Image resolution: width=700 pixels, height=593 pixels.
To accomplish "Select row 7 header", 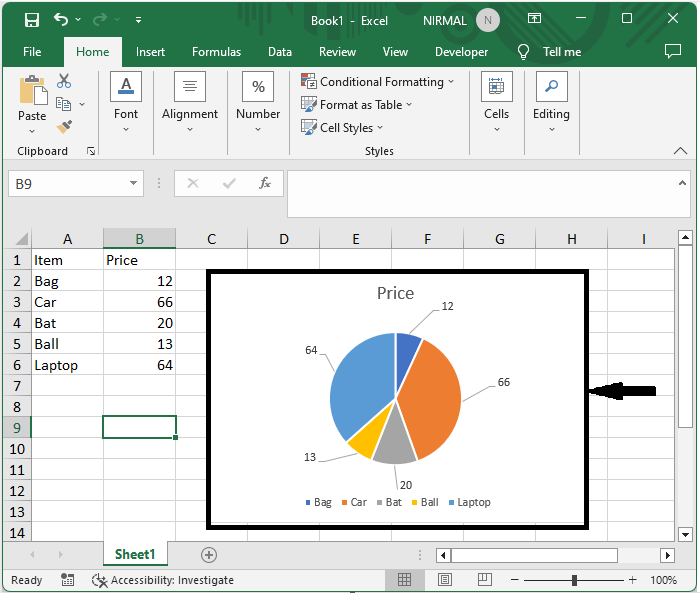I will pos(17,386).
